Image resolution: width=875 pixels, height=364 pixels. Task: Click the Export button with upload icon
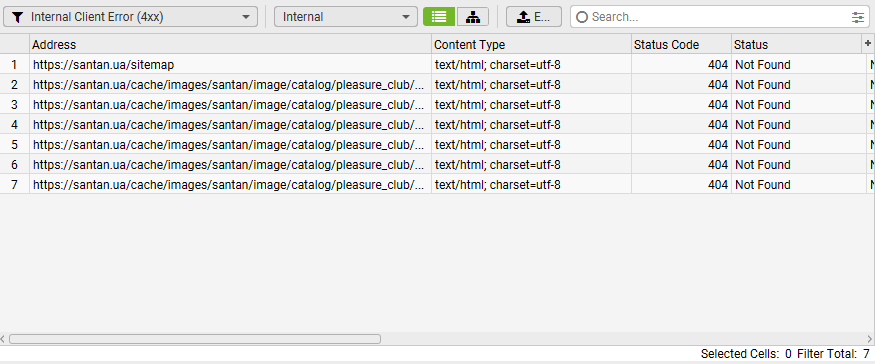click(533, 17)
